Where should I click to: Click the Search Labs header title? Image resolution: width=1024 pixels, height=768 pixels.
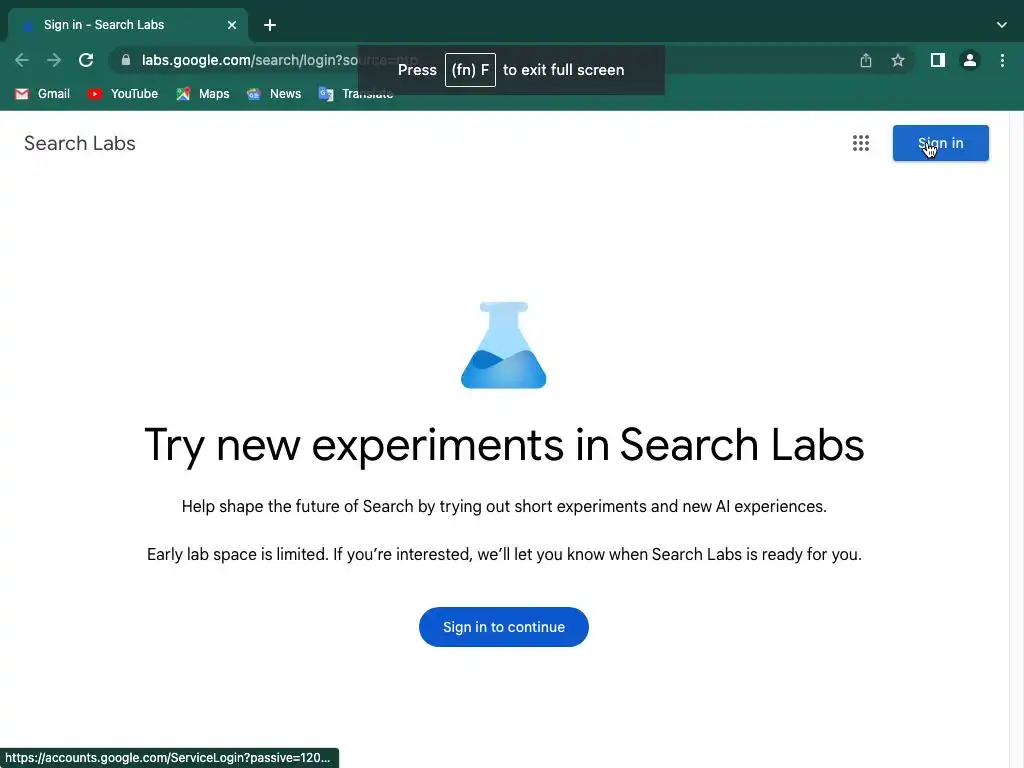click(80, 143)
